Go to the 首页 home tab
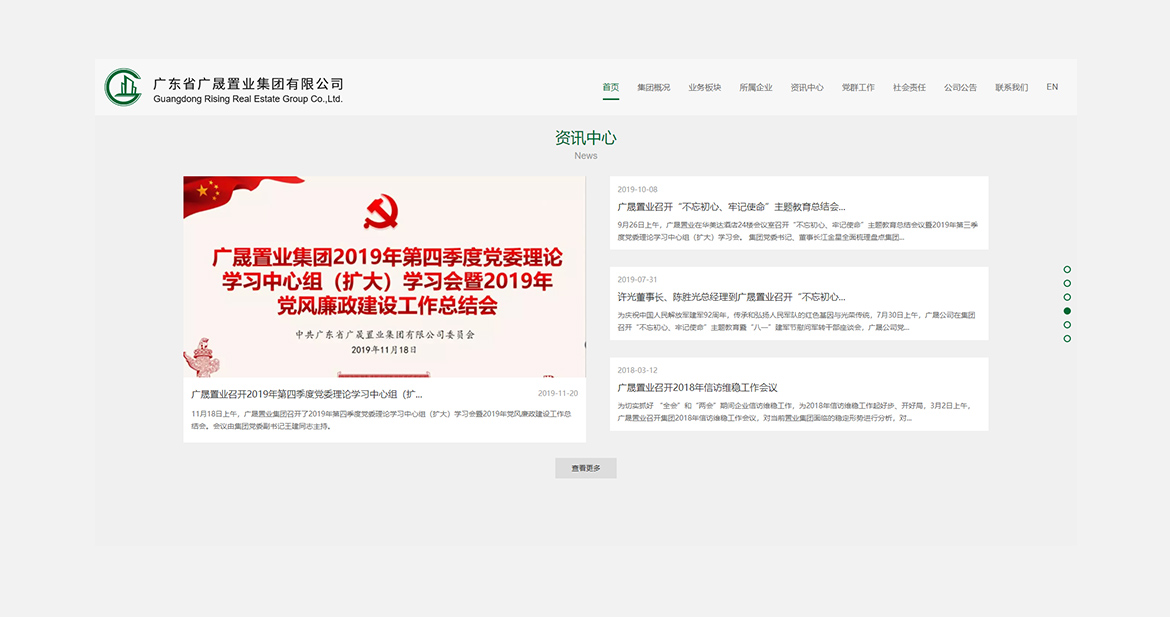This screenshot has height=617, width=1170. tap(610, 87)
